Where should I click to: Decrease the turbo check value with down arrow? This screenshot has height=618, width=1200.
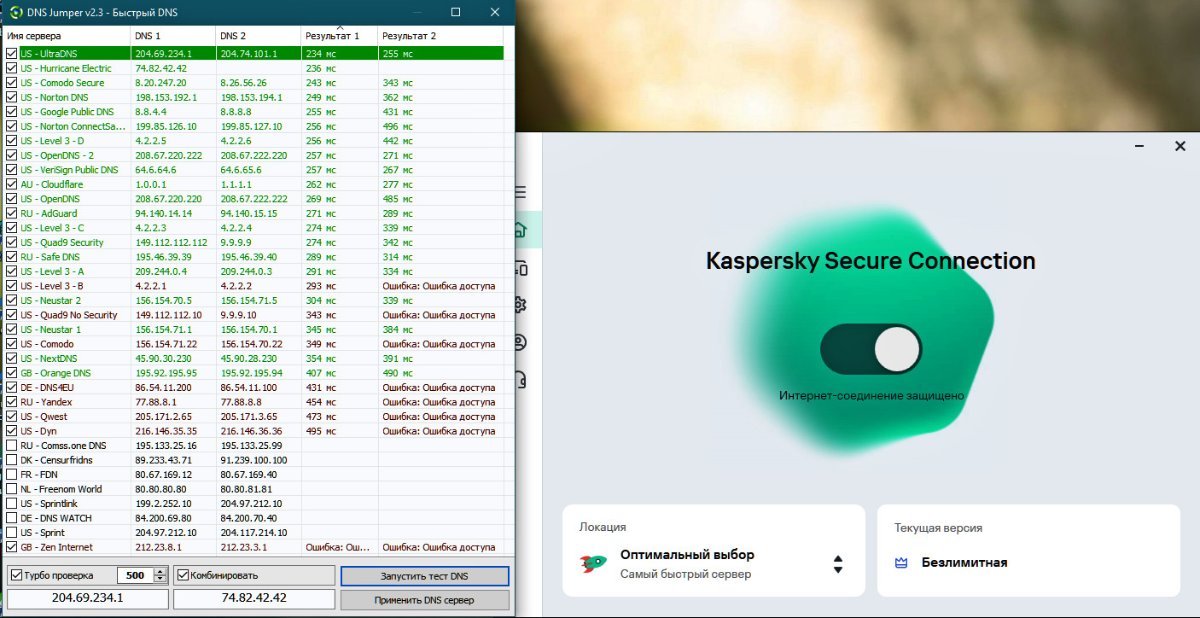pos(160,580)
